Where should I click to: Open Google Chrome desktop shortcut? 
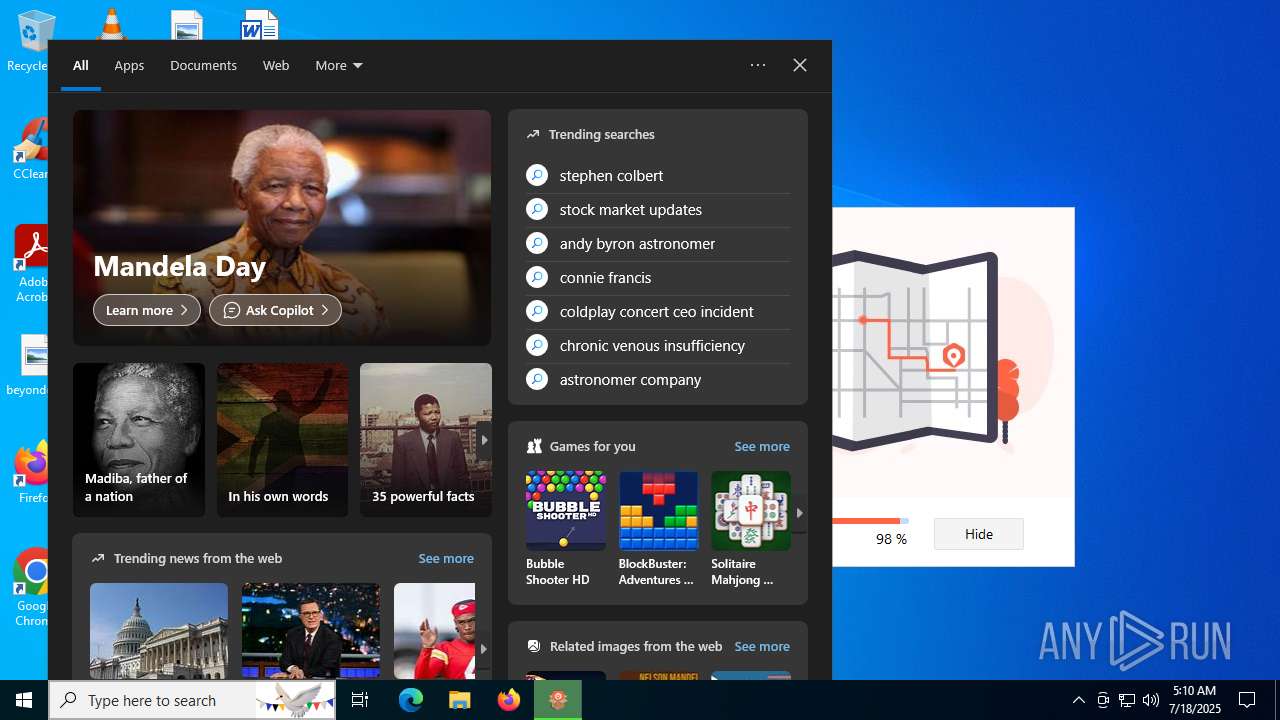click(30, 588)
